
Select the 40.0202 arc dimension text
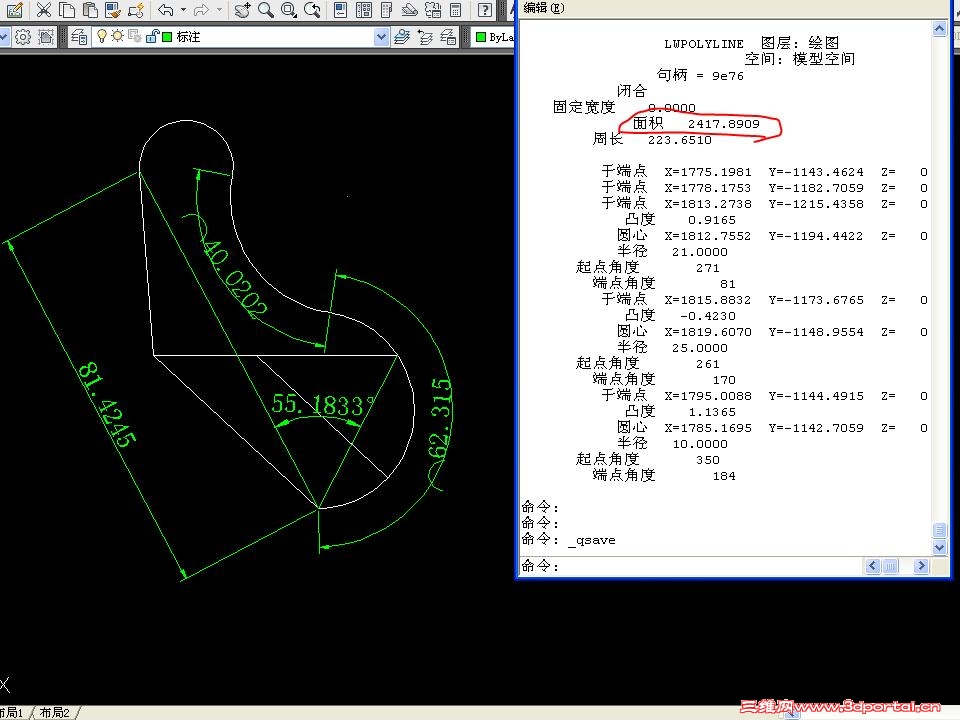[x=235, y=278]
